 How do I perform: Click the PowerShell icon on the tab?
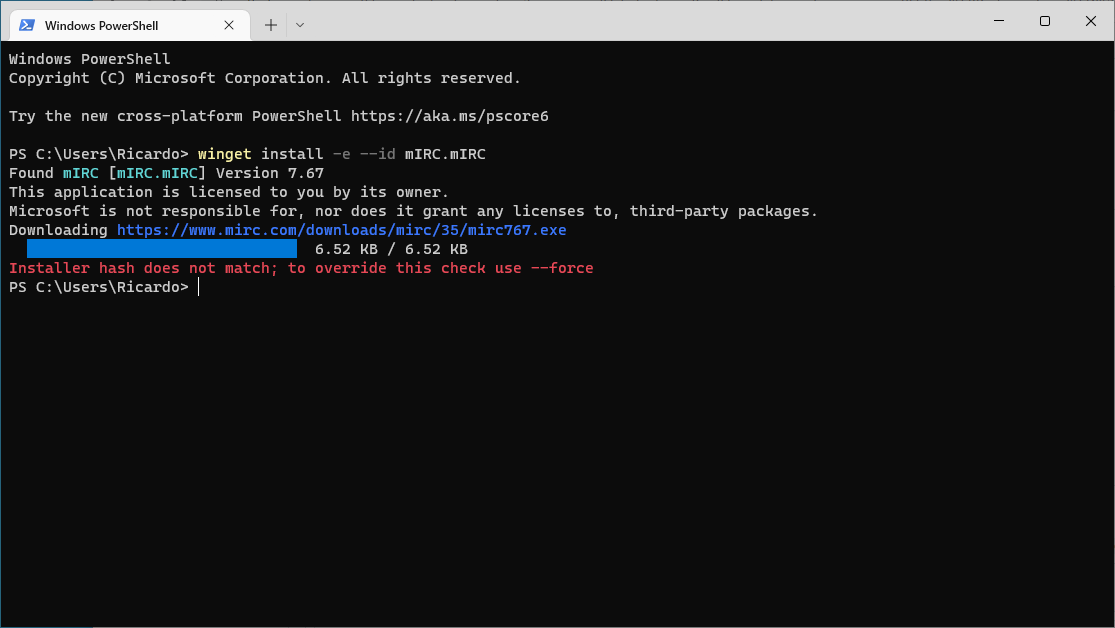pyautogui.click(x=26, y=25)
